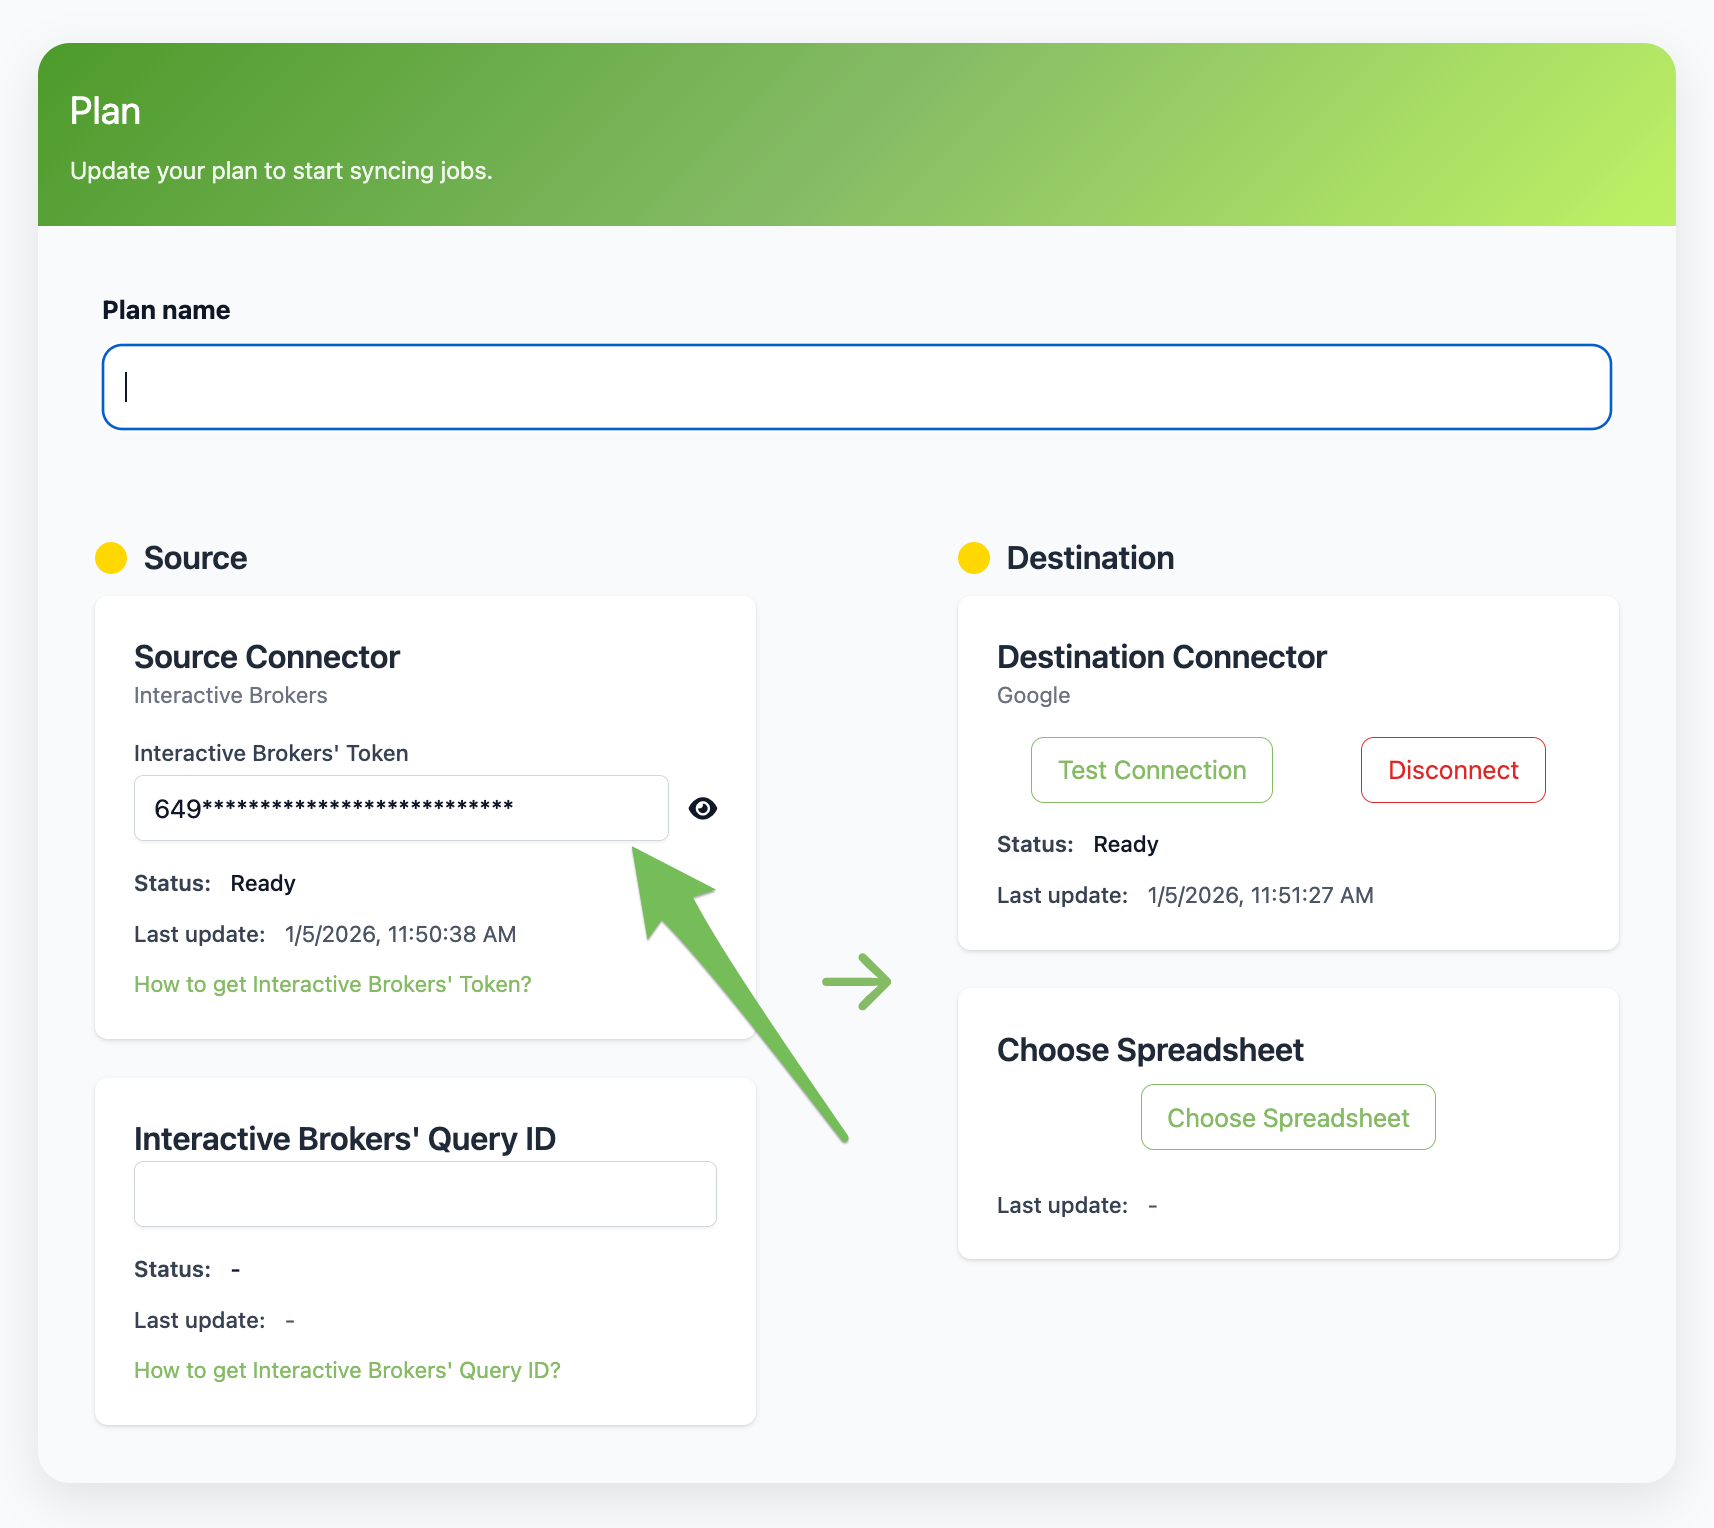Select the Interactive Brokers' Token input box

(x=400, y=808)
